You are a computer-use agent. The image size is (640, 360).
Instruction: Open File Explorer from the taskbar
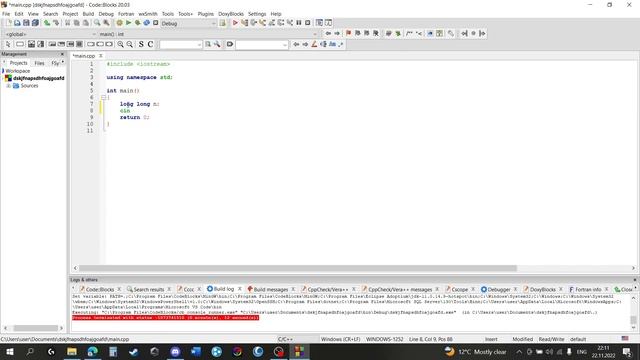click(x=72, y=351)
